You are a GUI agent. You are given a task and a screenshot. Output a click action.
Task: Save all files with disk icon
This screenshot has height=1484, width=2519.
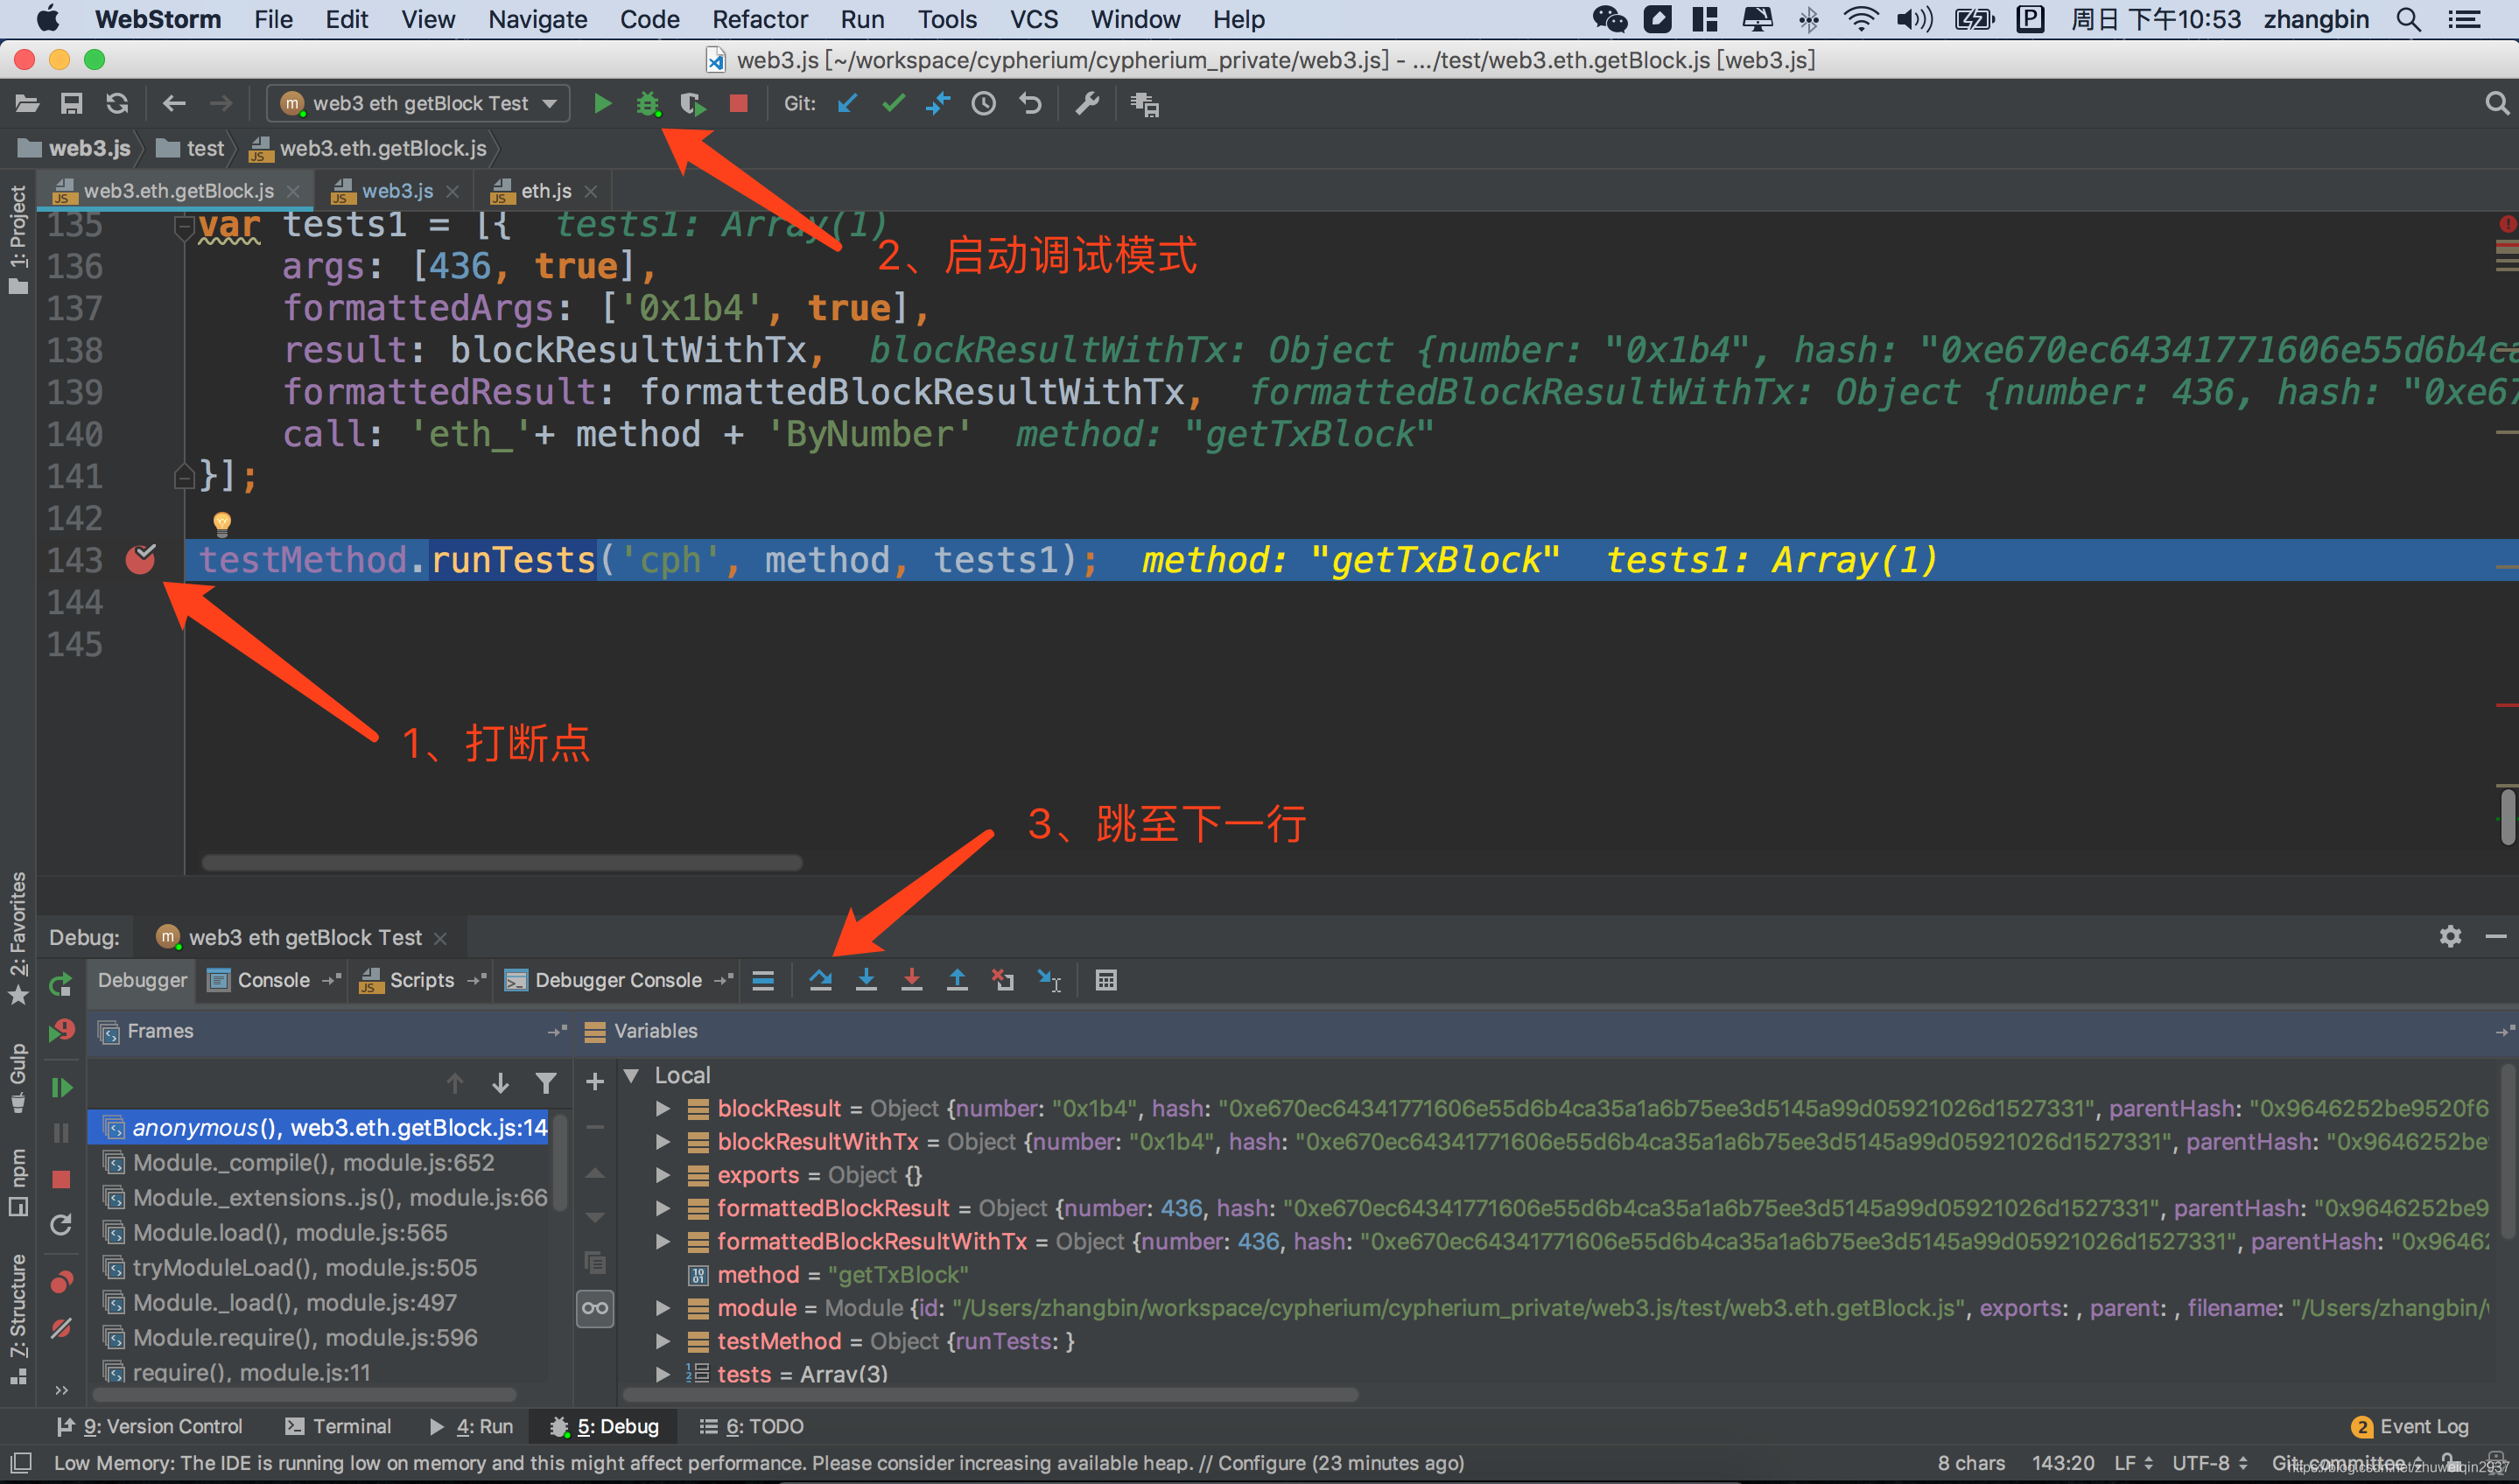[71, 103]
